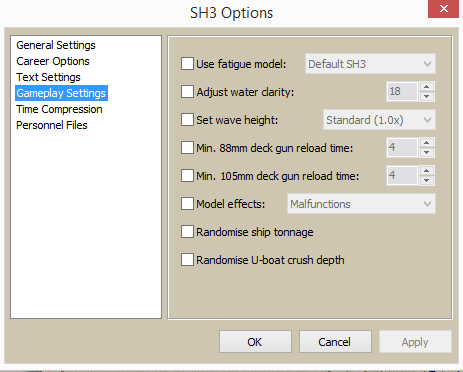Go to Text Settings
Image resolution: width=463 pixels, height=372 pixels.
[x=48, y=77]
